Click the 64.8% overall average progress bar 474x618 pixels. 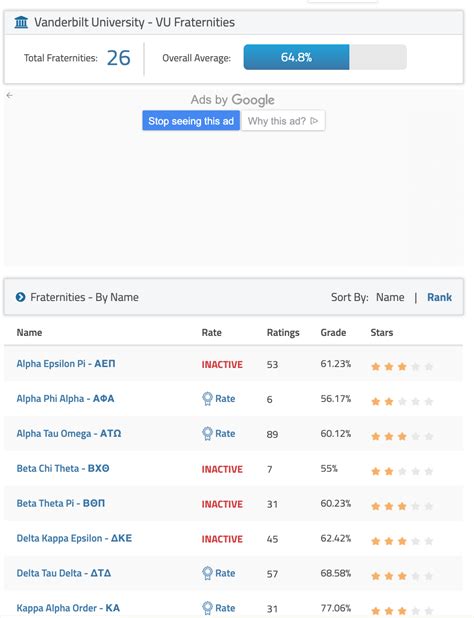pos(325,57)
